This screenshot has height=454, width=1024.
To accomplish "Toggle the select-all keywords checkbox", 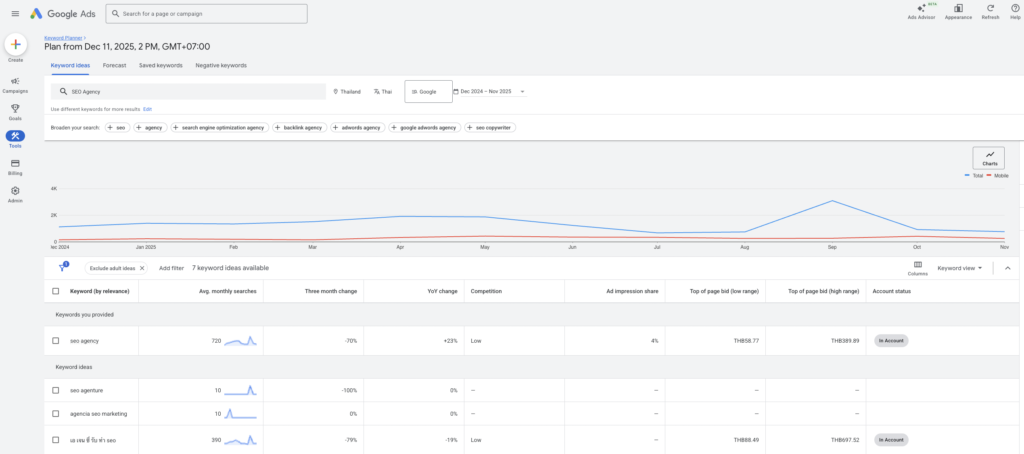I will pos(56,291).
